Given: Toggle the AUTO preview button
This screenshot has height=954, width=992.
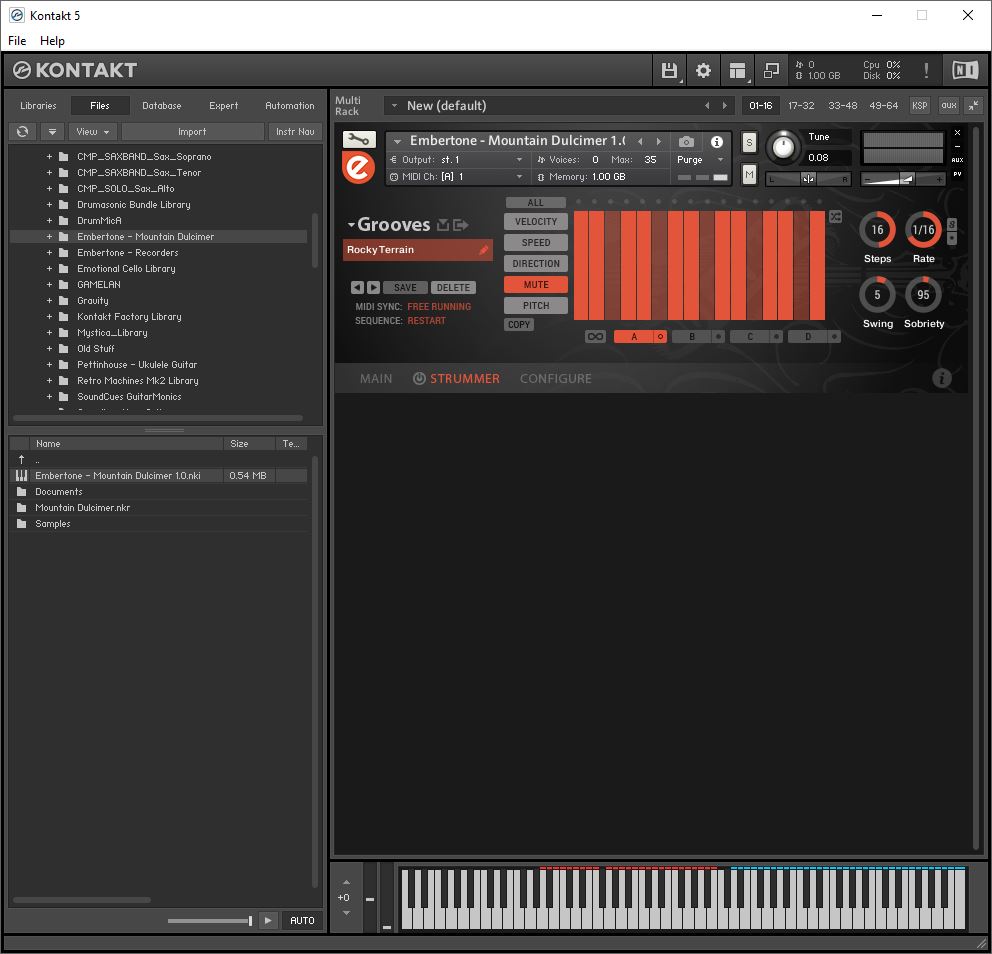Looking at the screenshot, I should pos(302,920).
